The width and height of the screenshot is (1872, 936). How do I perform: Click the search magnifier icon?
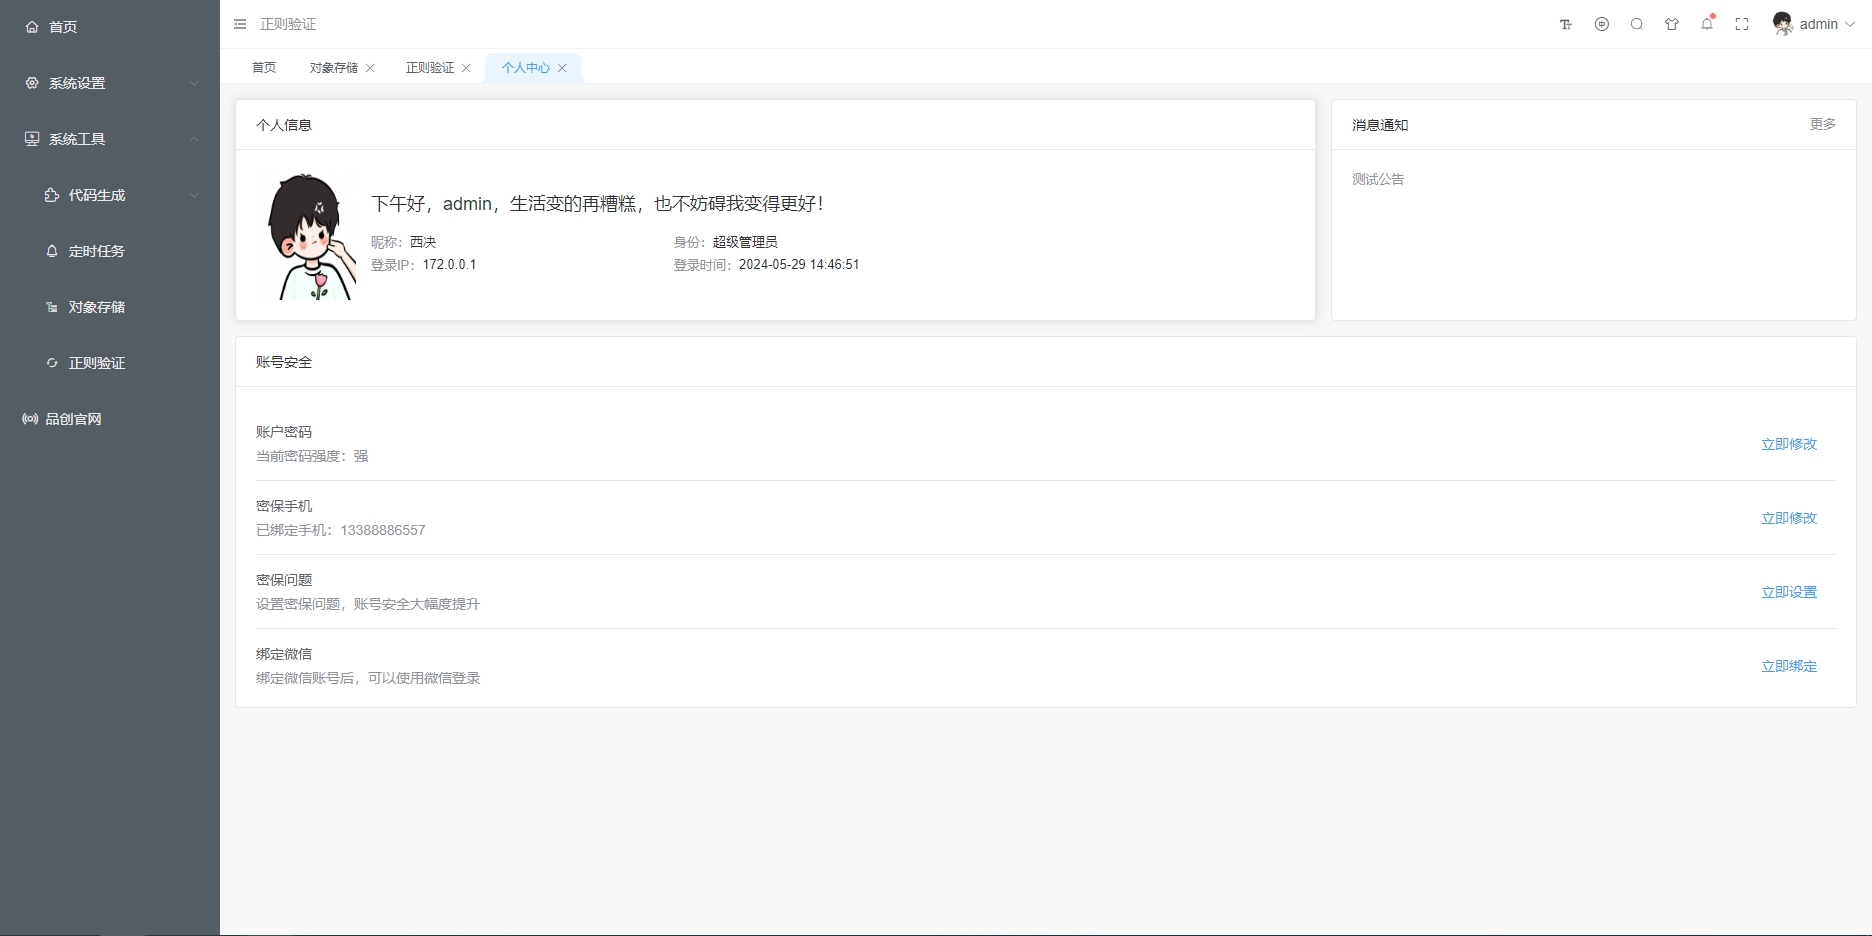pyautogui.click(x=1637, y=25)
